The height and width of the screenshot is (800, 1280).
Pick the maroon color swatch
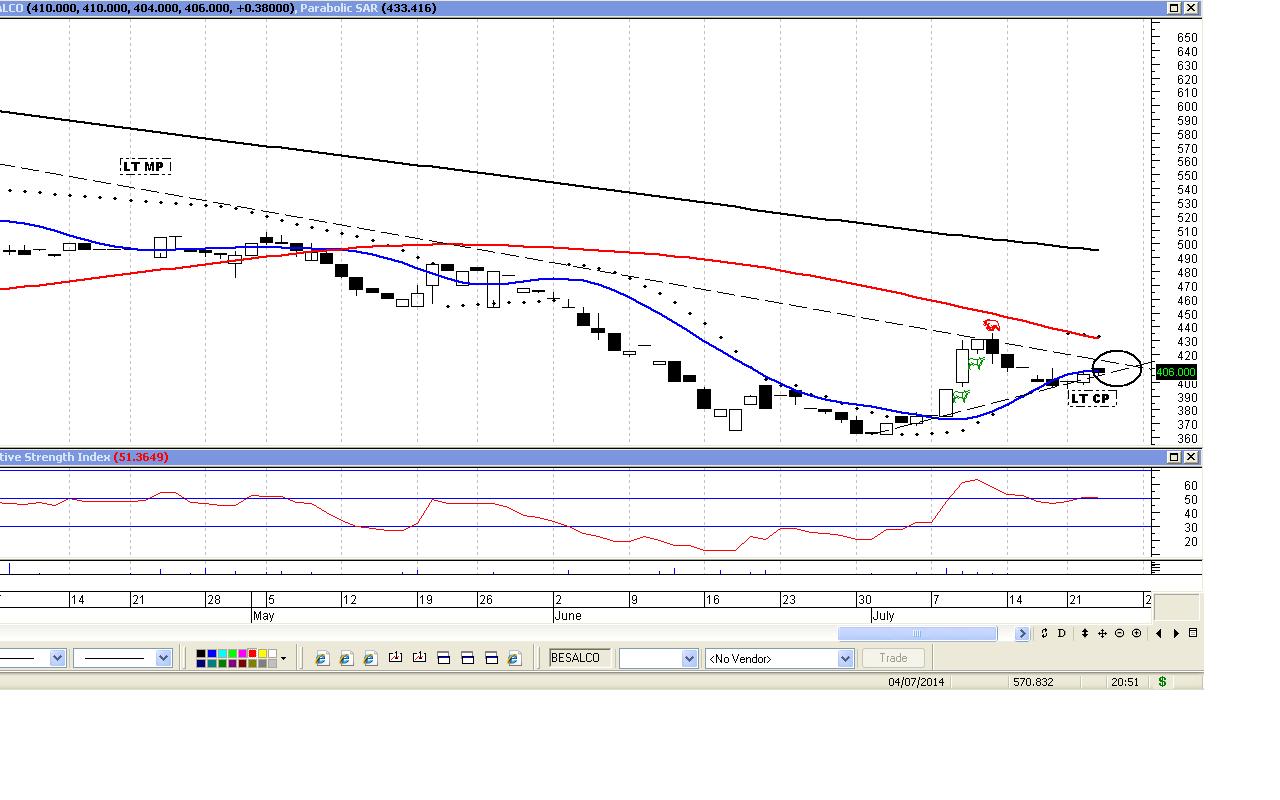point(242,663)
